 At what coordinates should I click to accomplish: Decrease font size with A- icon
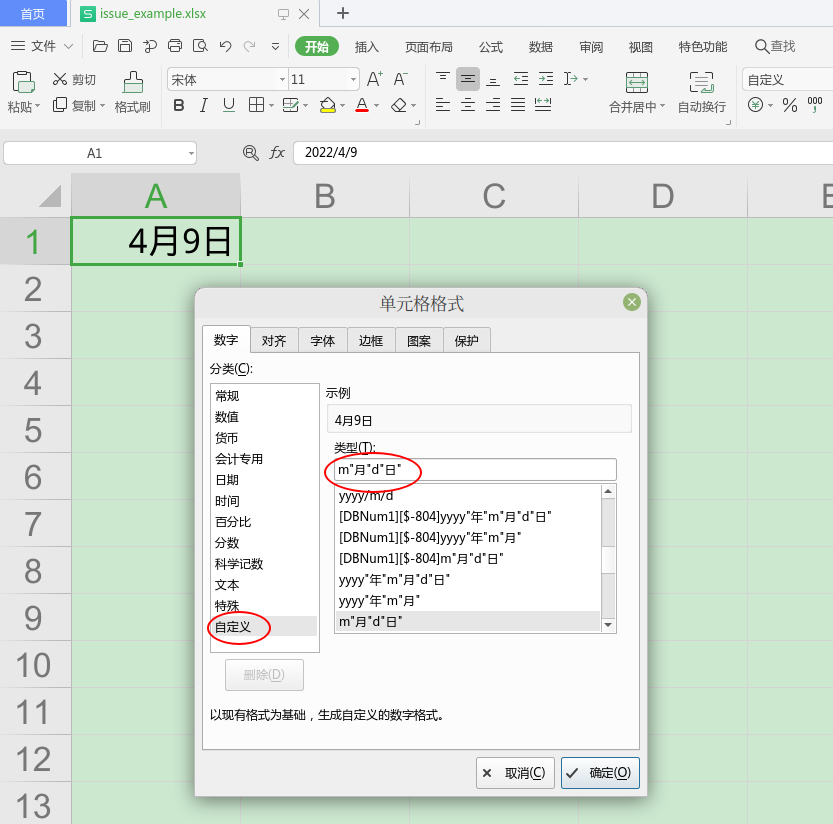click(401, 80)
